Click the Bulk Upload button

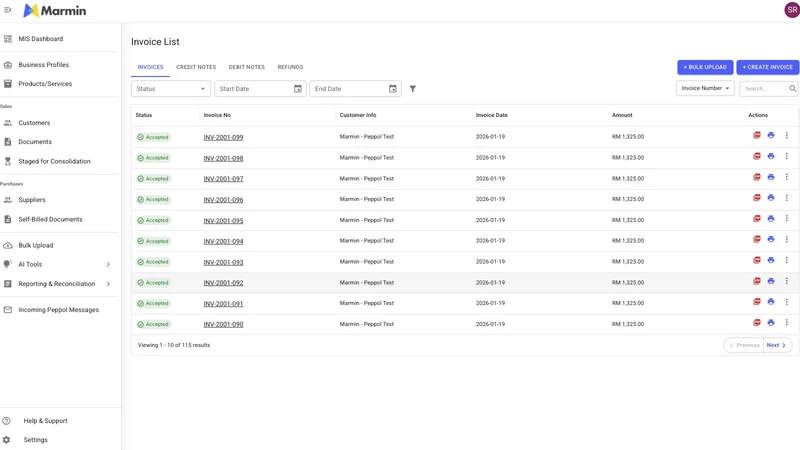(x=705, y=67)
